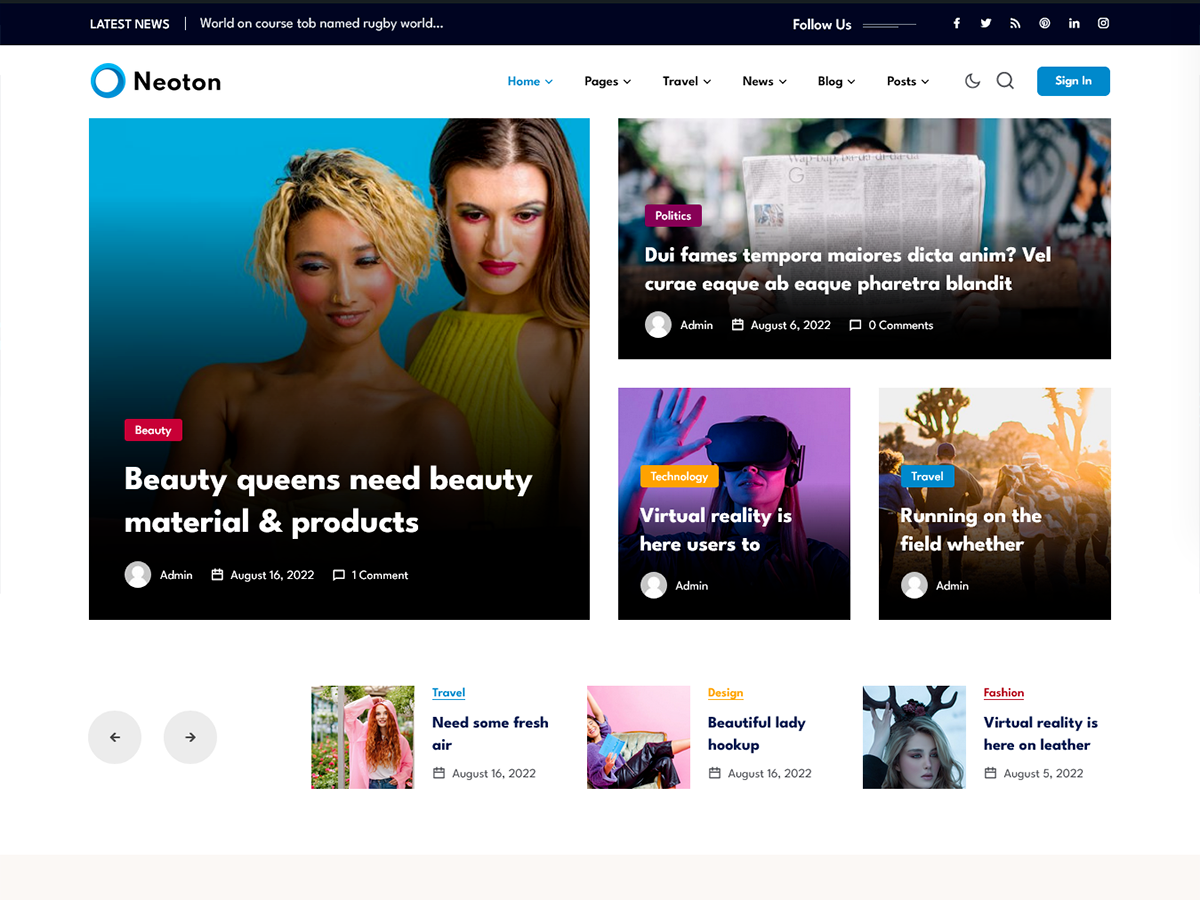Open the RSS feed icon
1200x900 pixels.
tap(1015, 24)
